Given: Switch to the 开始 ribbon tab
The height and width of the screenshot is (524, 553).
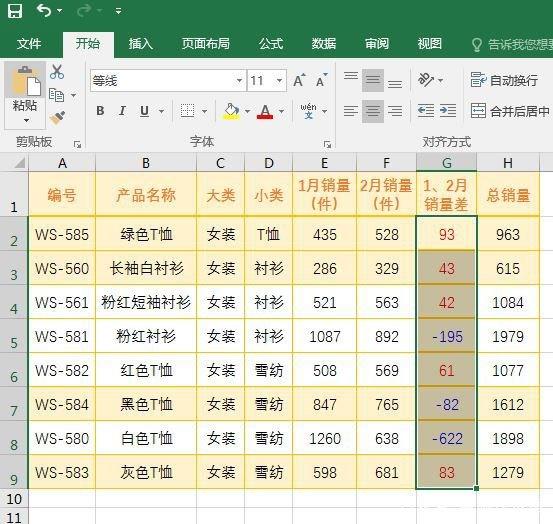Looking at the screenshot, I should (88, 44).
